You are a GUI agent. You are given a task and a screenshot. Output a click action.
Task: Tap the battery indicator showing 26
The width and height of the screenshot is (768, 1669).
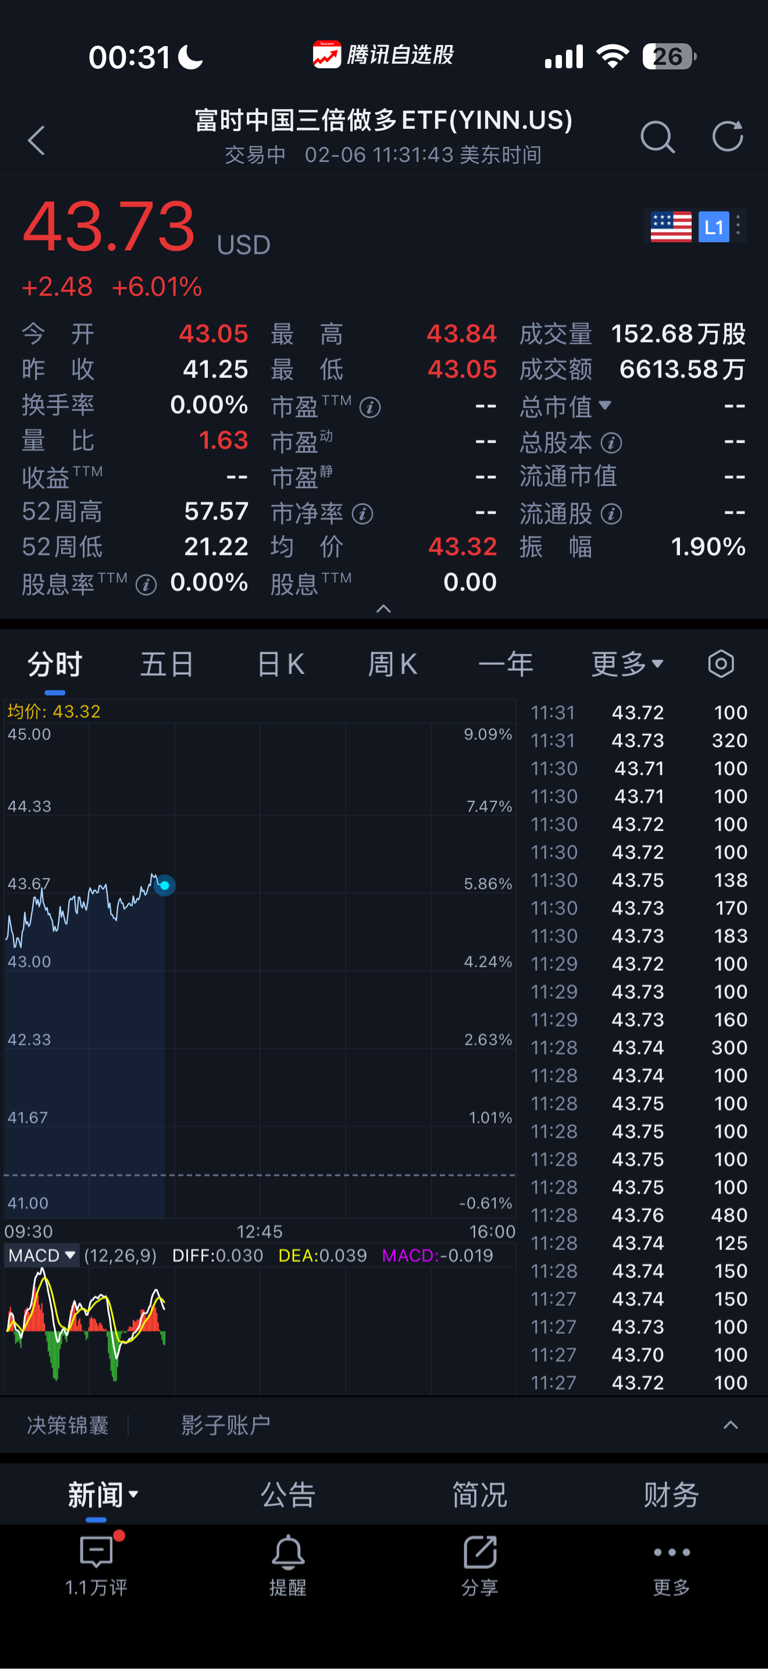click(669, 56)
